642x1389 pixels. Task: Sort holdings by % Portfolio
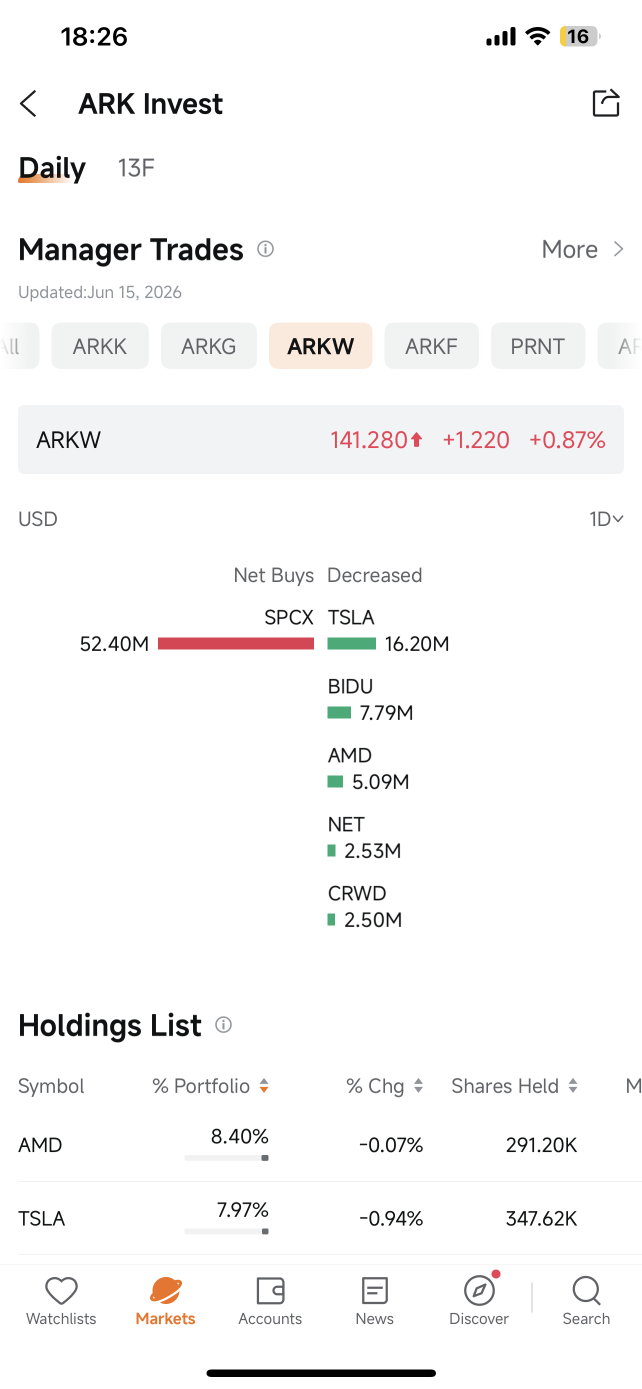(210, 1086)
